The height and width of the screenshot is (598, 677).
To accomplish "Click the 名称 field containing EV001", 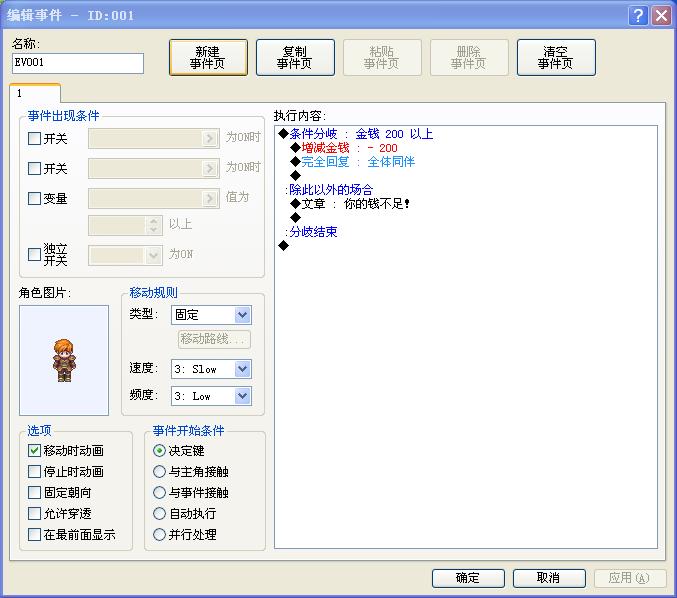I will (x=78, y=63).
